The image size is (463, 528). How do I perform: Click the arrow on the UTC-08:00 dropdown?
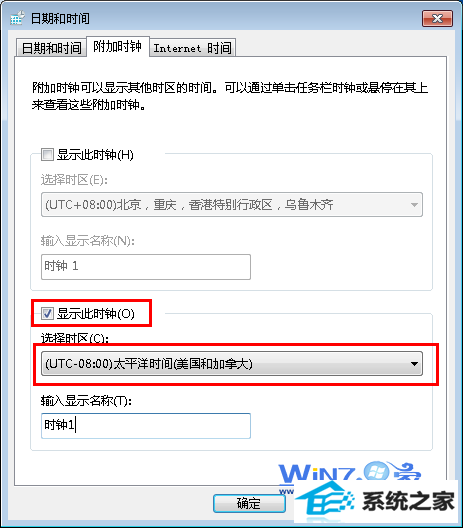pyautogui.click(x=415, y=364)
